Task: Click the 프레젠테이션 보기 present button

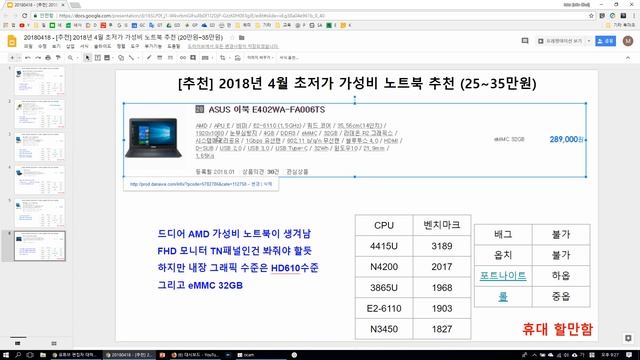Action: pyautogui.click(x=561, y=41)
